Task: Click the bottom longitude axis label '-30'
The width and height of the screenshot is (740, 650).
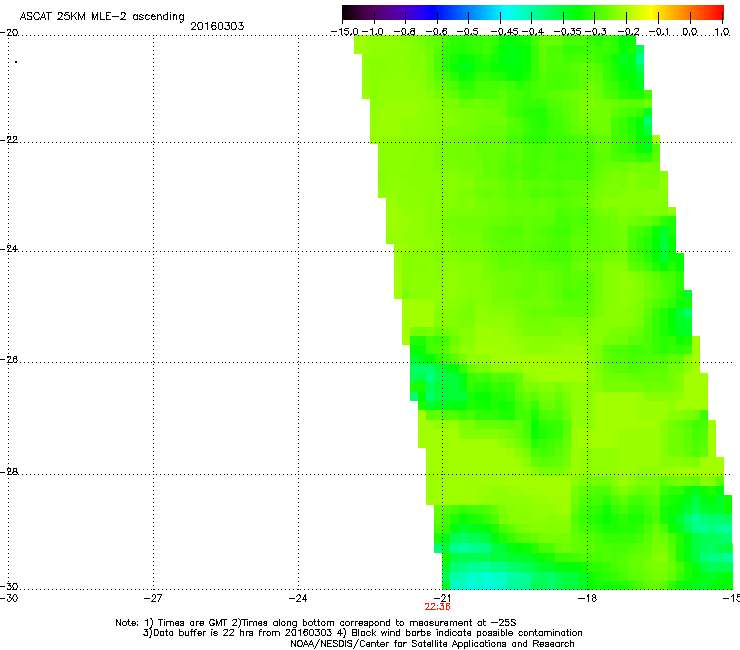Action: click(9, 598)
